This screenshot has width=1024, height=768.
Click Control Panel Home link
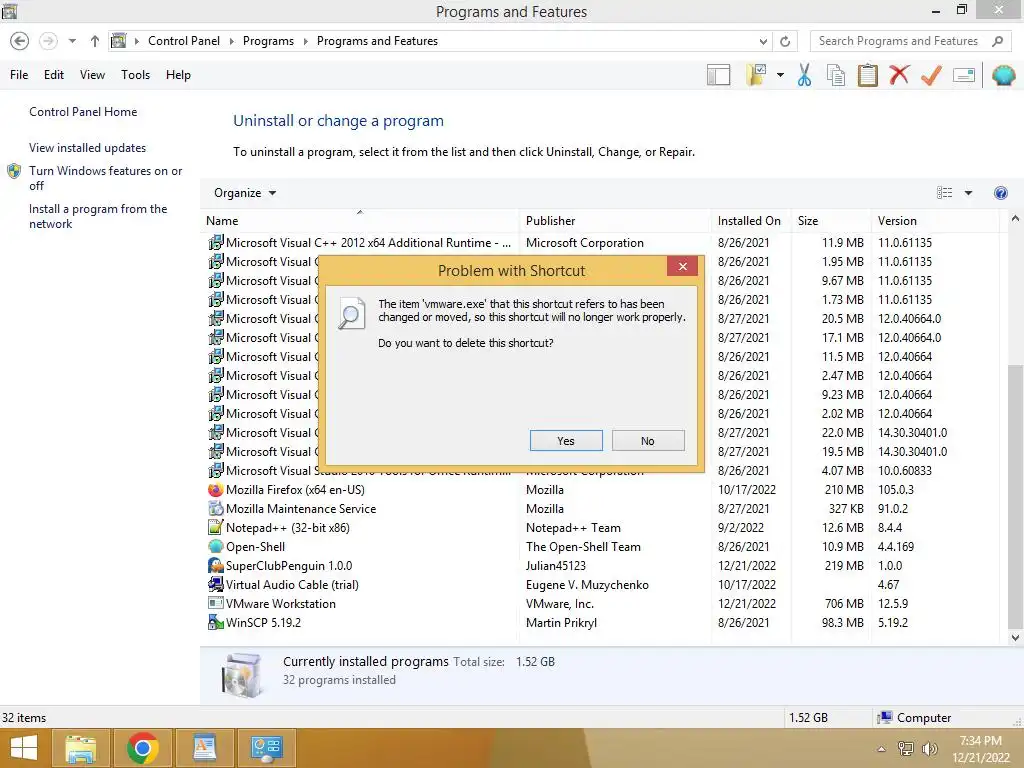tap(83, 112)
